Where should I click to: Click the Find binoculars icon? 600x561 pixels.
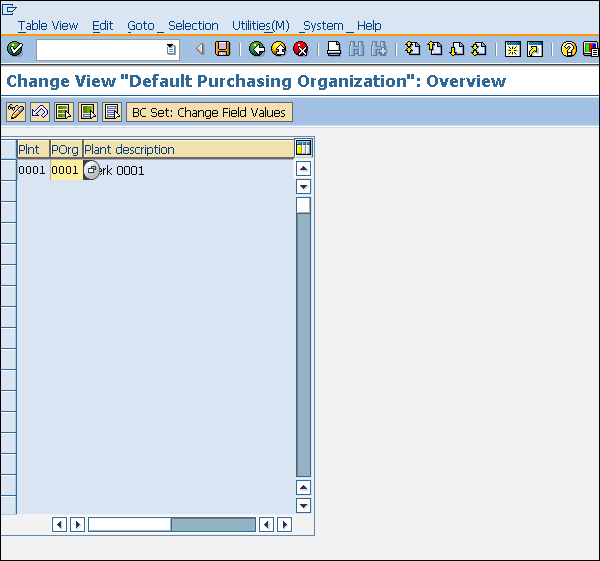[356, 49]
